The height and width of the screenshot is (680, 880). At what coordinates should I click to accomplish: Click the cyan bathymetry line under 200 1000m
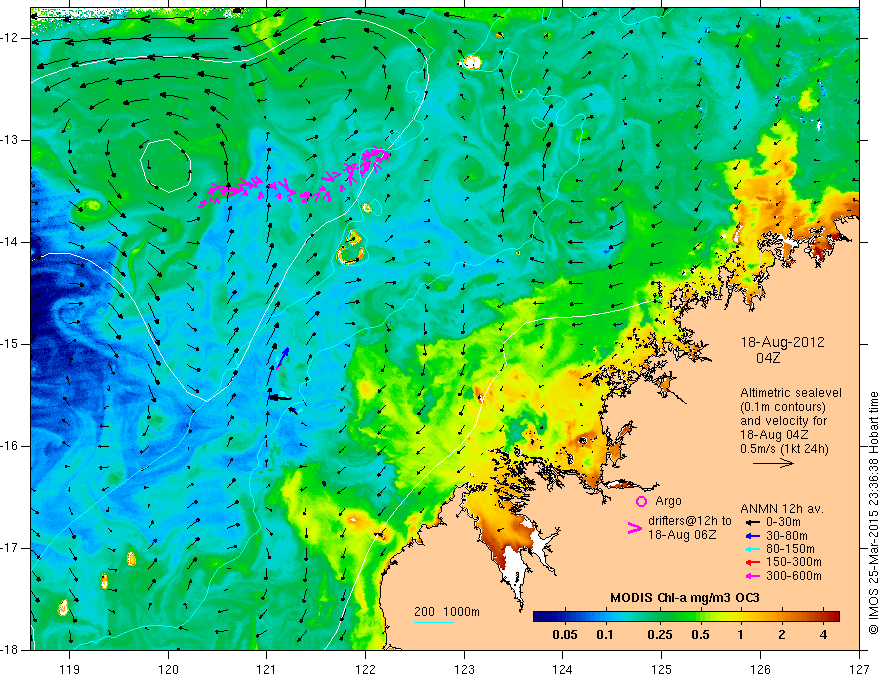pos(434,622)
